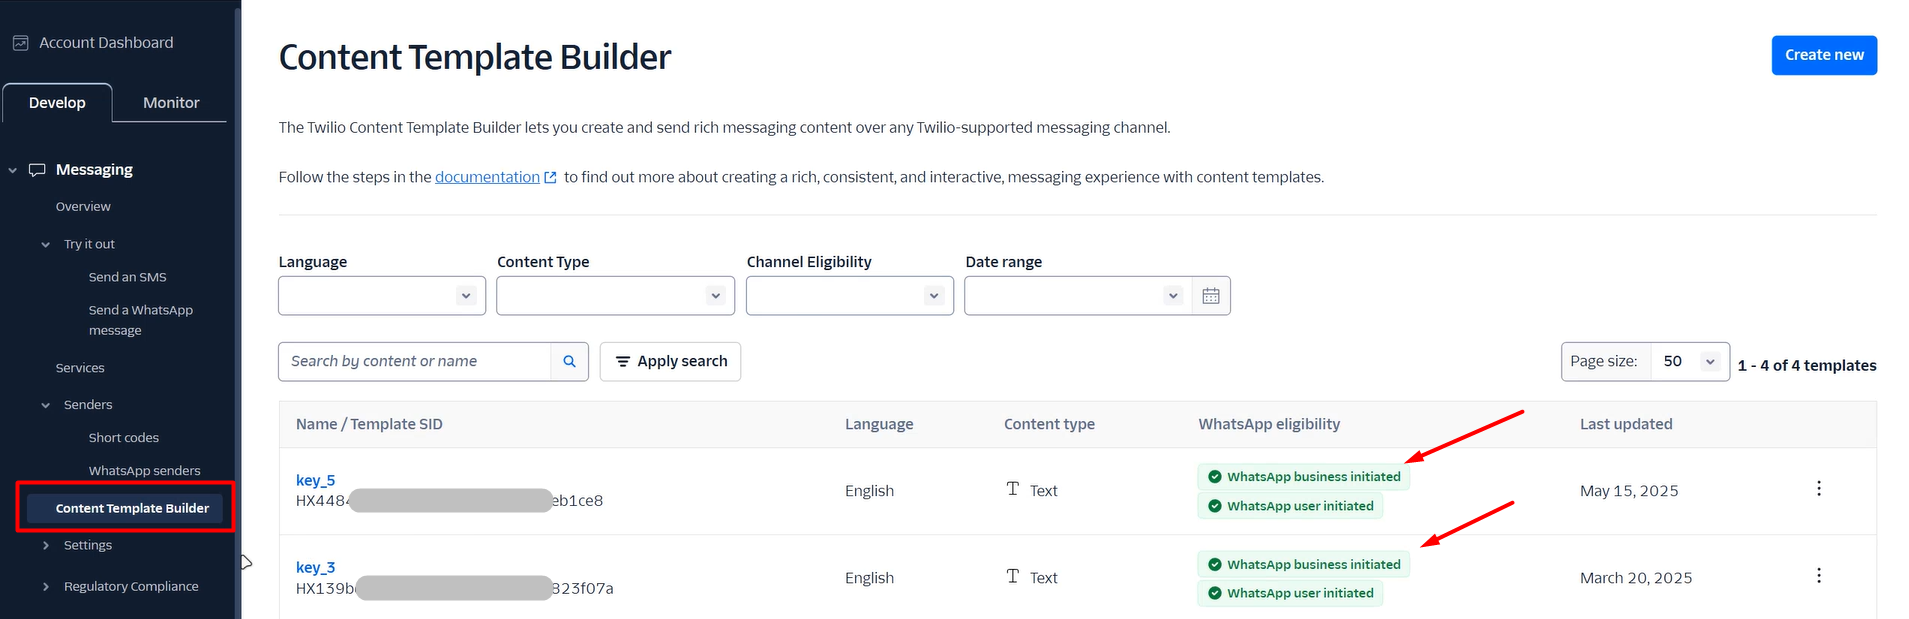Open the date range calendar icon

(x=1210, y=296)
